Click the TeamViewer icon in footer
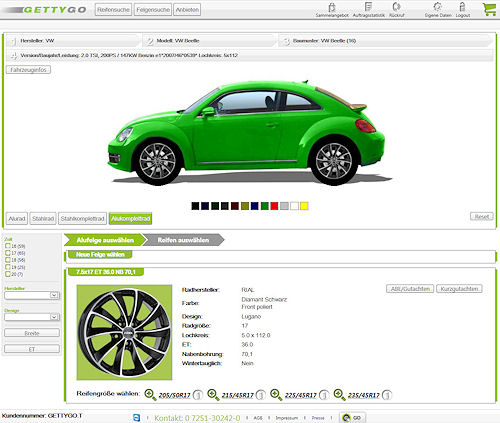This screenshot has width=500, height=423. [137, 418]
